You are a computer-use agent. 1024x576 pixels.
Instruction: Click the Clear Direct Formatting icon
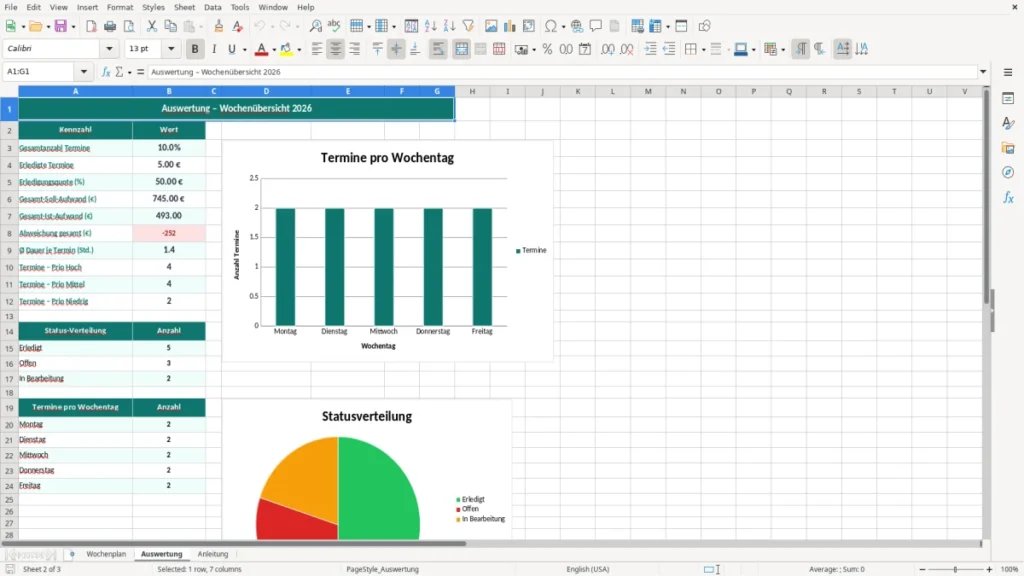[238, 26]
